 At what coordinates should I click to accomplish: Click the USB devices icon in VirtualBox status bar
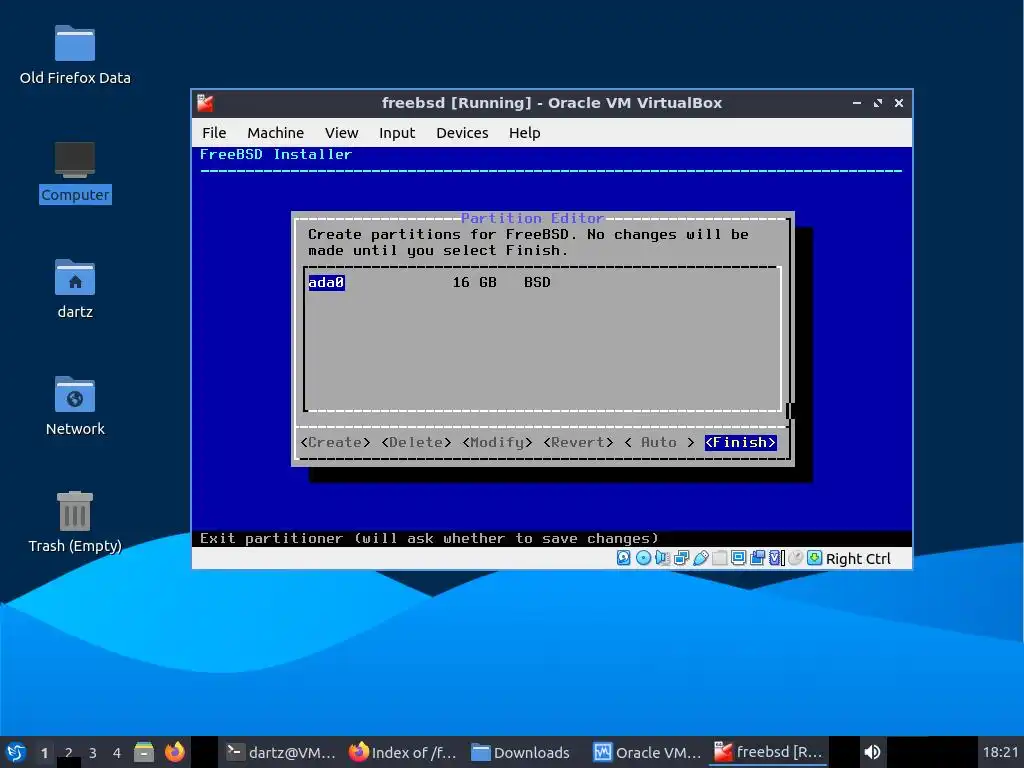701,558
